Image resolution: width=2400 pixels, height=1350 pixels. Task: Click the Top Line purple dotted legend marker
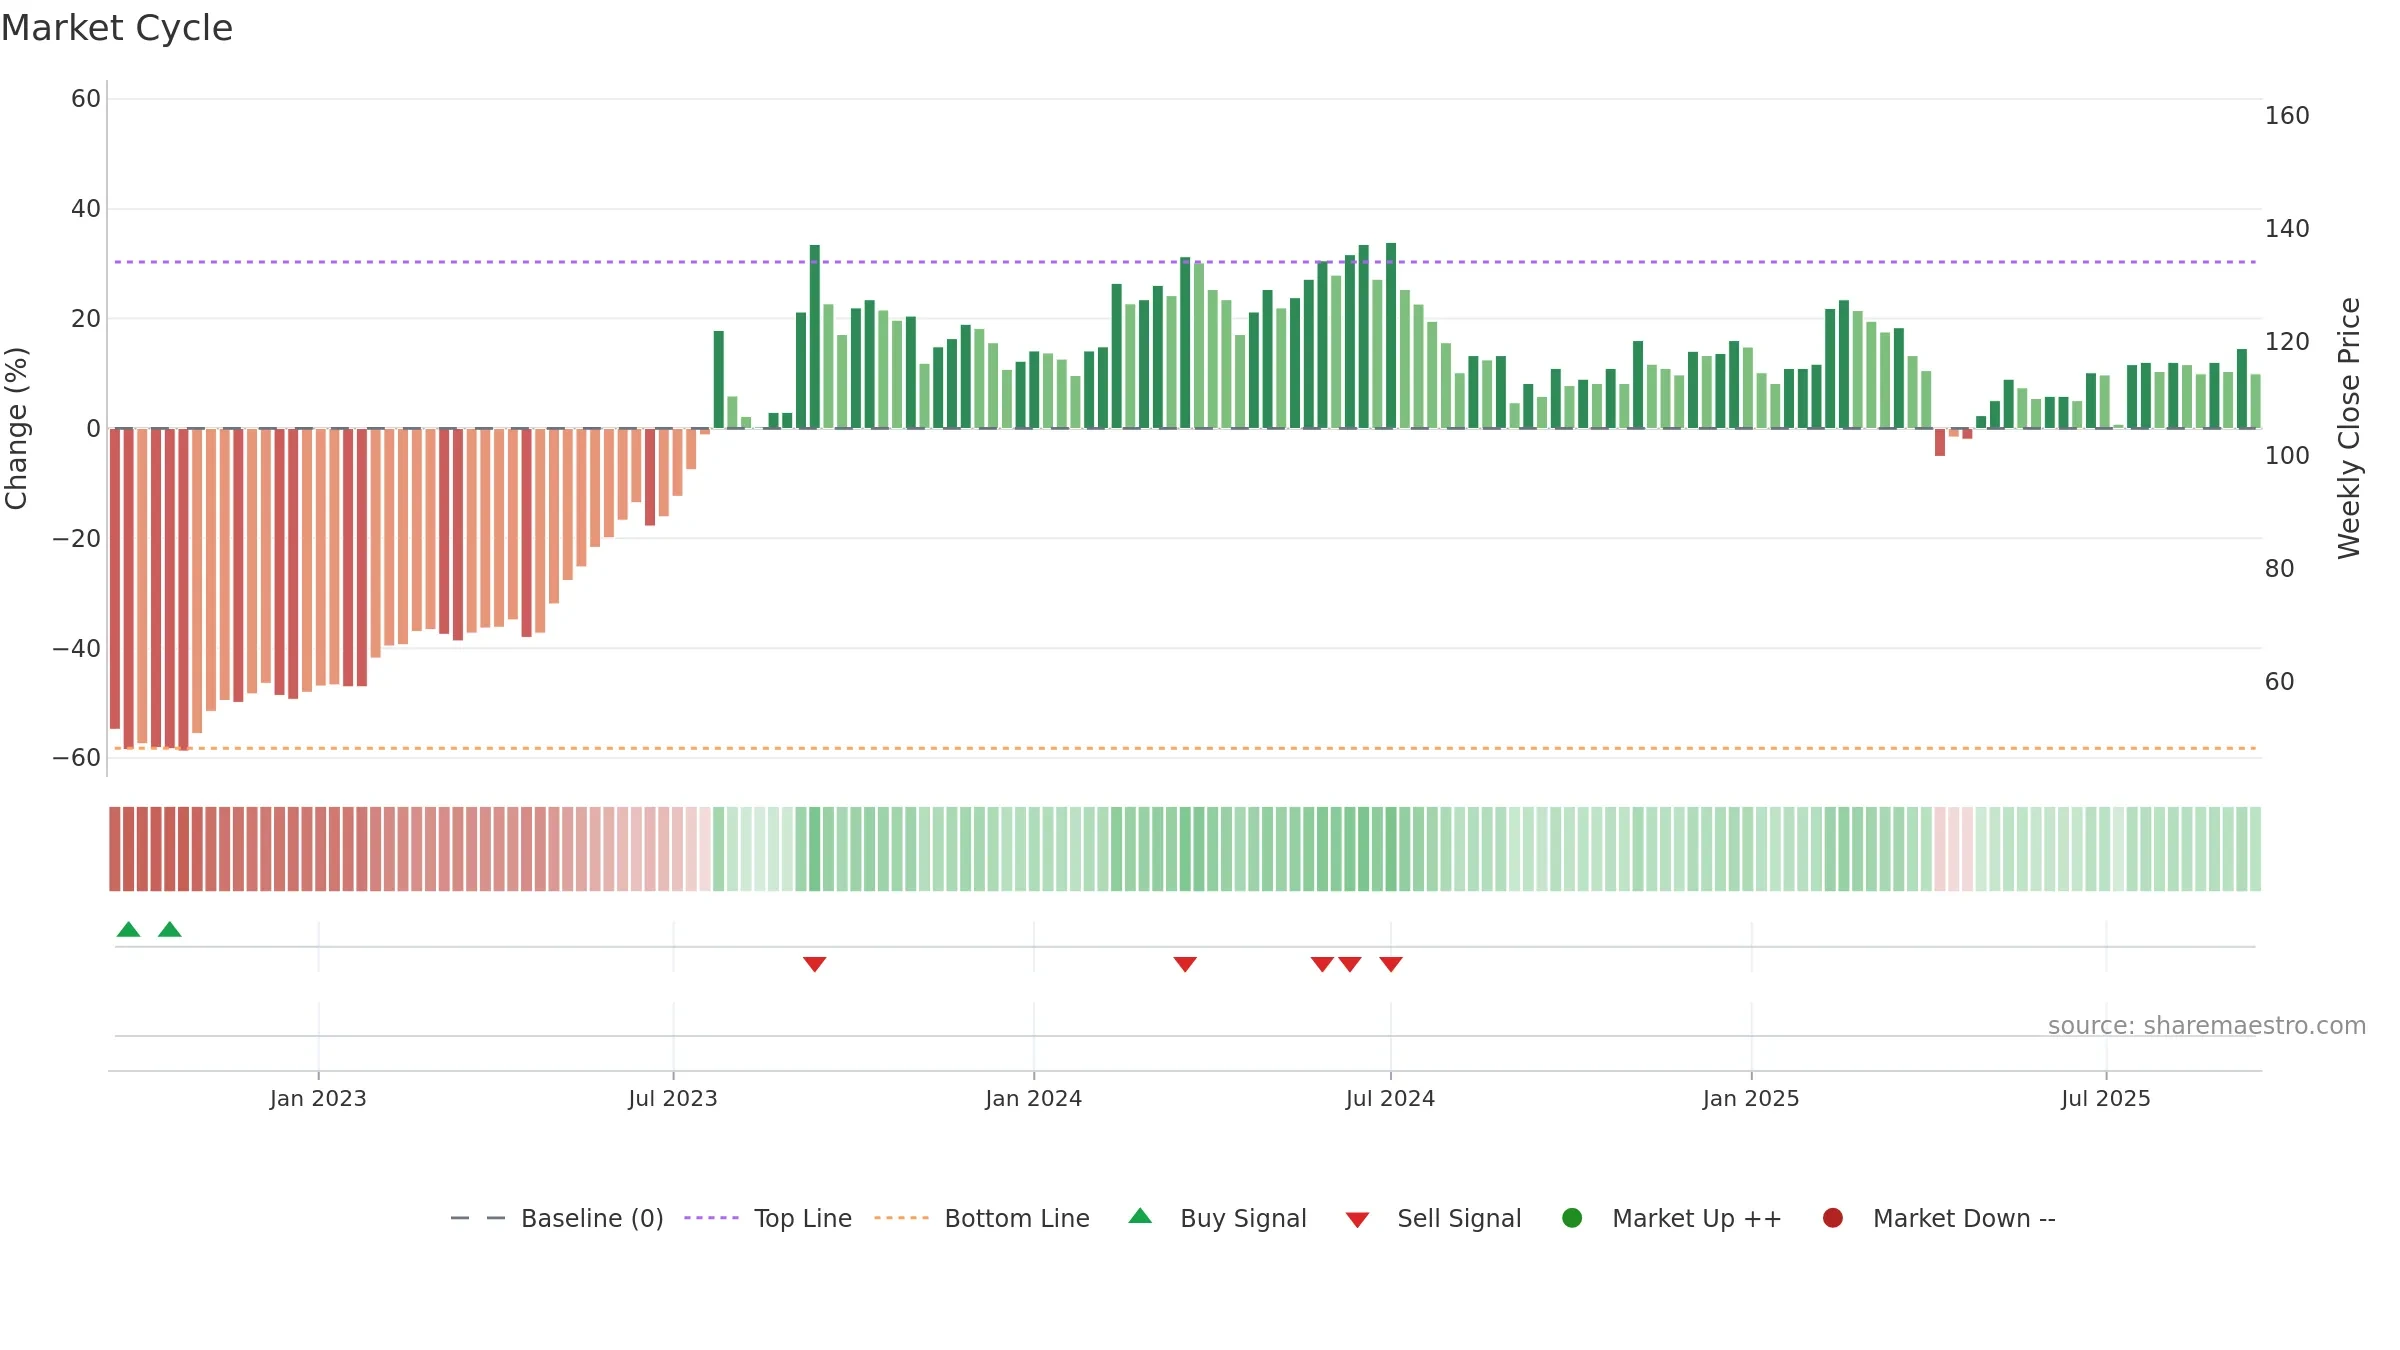tap(711, 1218)
